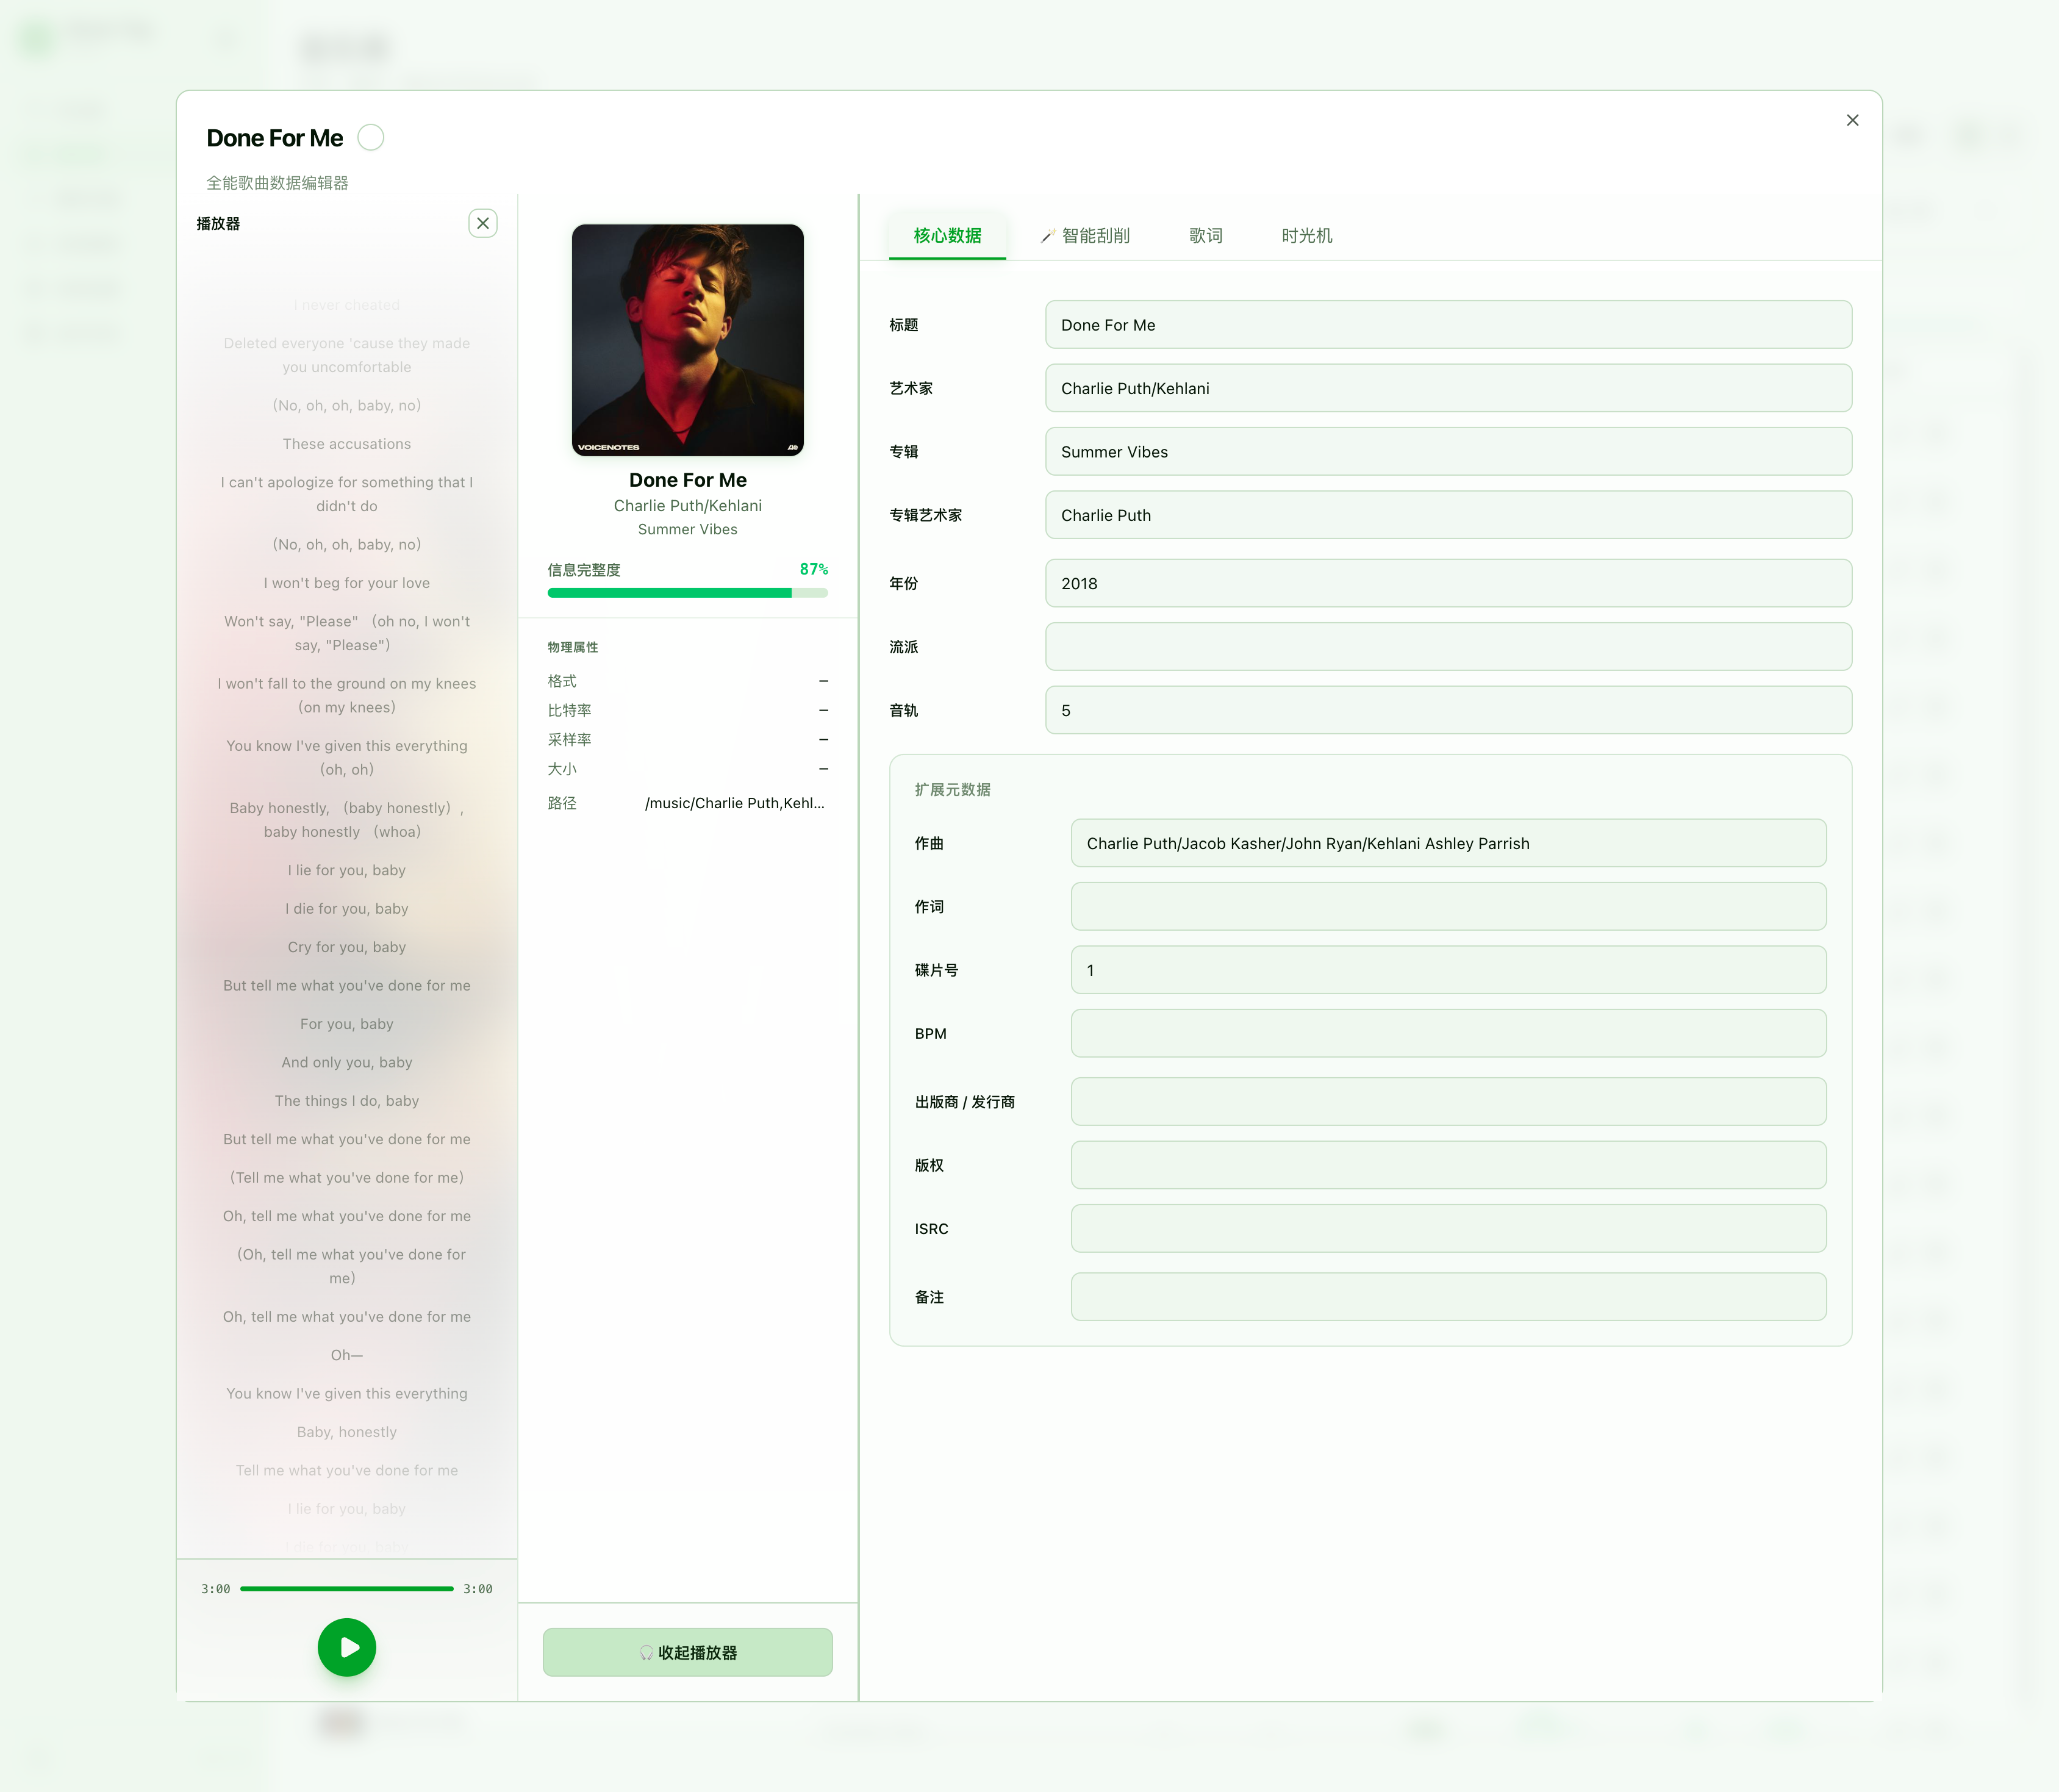Edit the 年份 field showing 2018
Image resolution: width=2059 pixels, height=1792 pixels.
point(1448,583)
